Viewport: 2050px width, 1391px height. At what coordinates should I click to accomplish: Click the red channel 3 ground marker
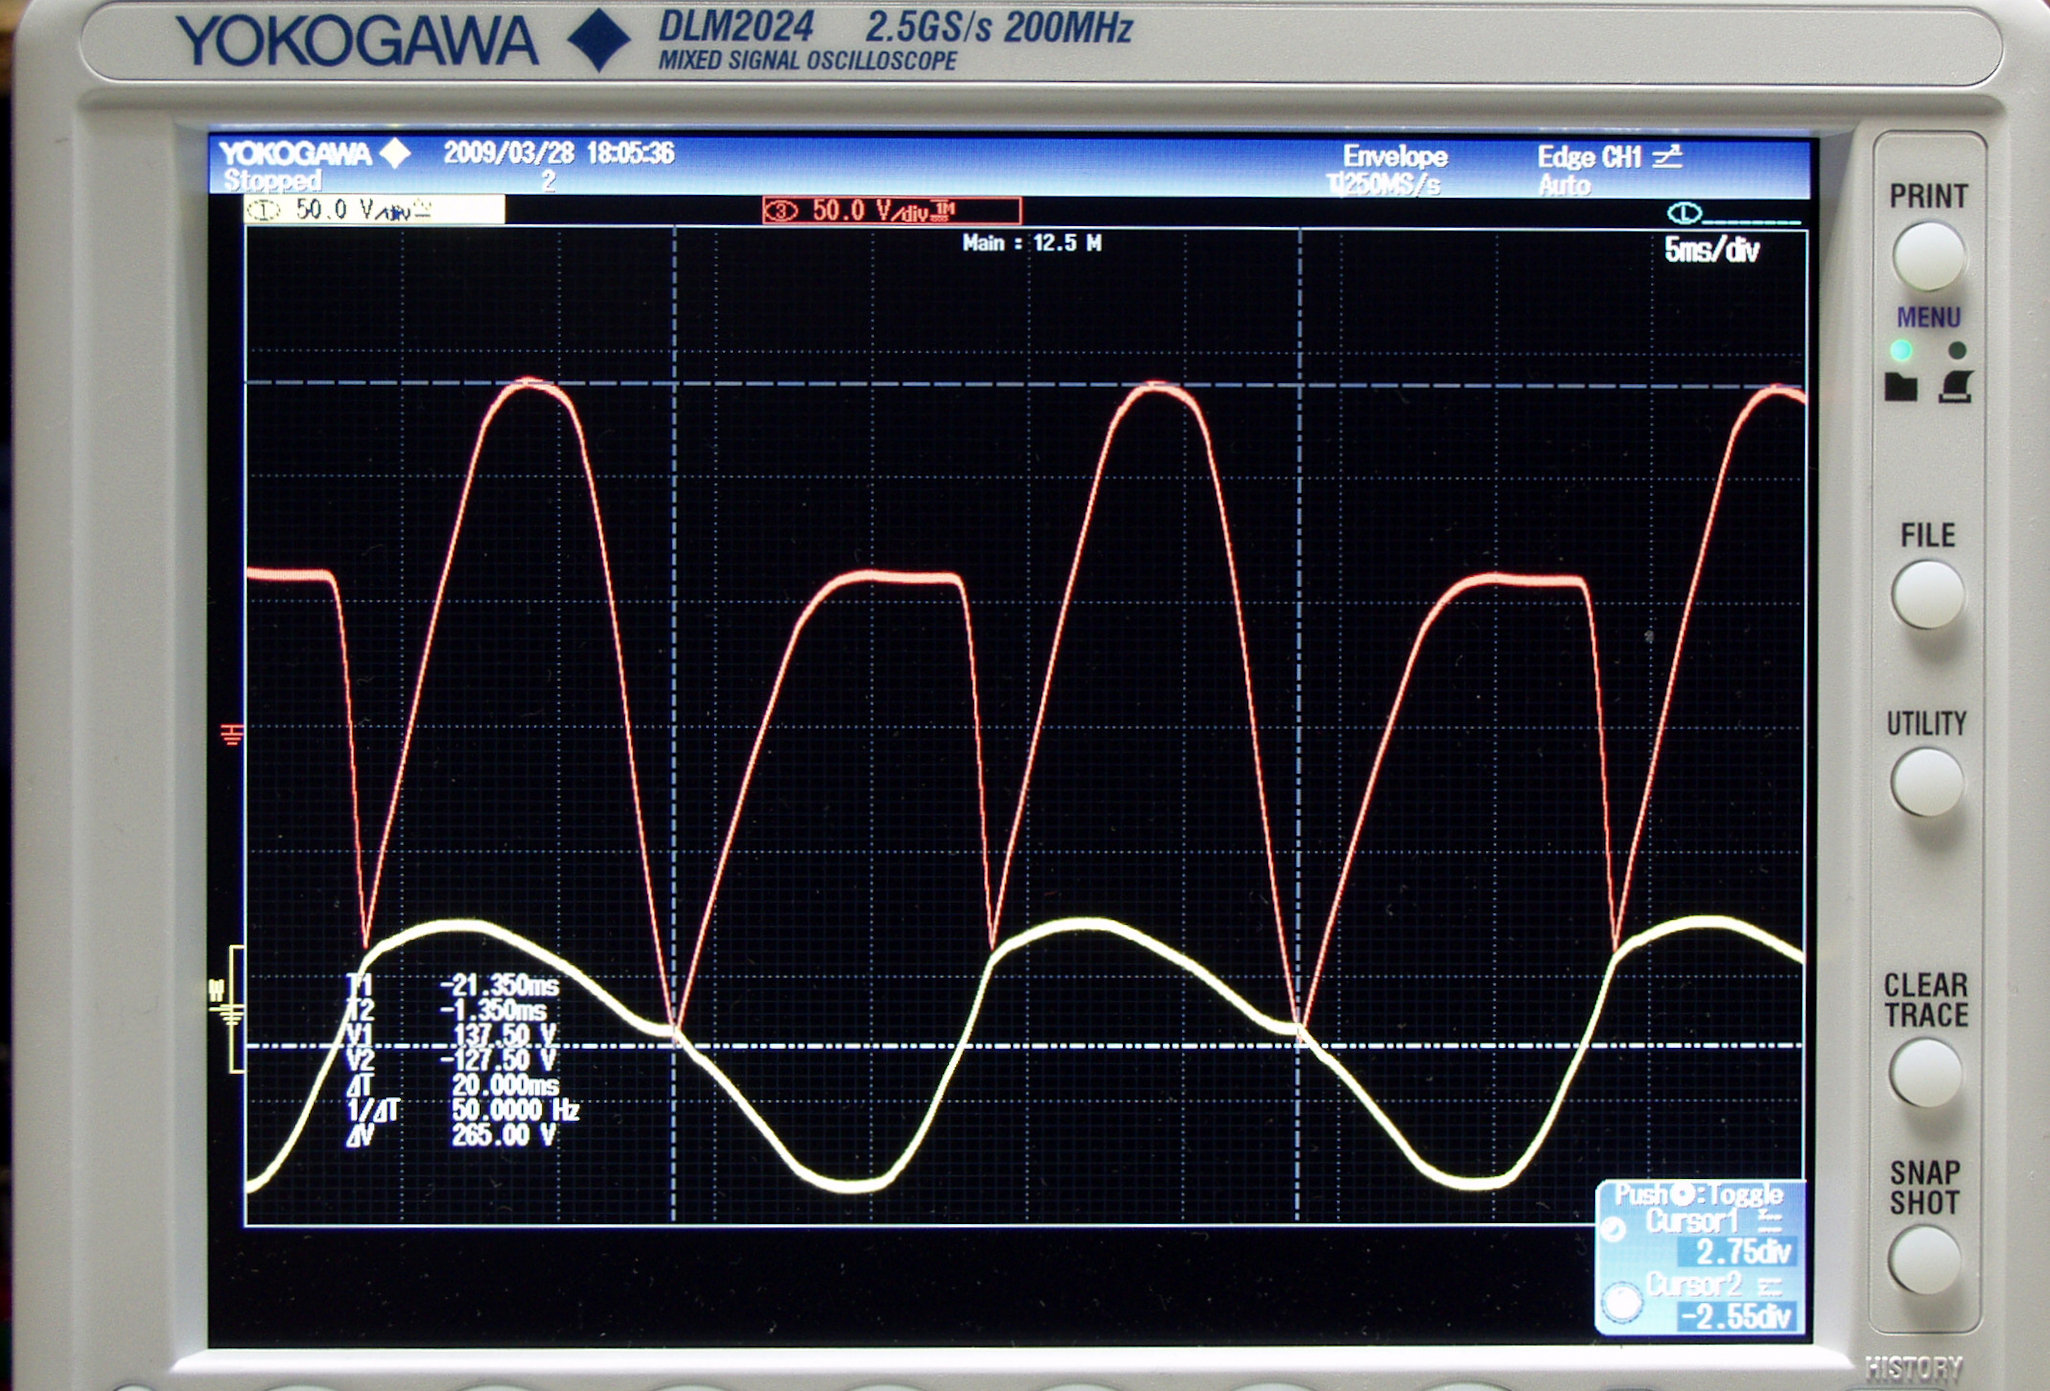pyautogui.click(x=231, y=735)
